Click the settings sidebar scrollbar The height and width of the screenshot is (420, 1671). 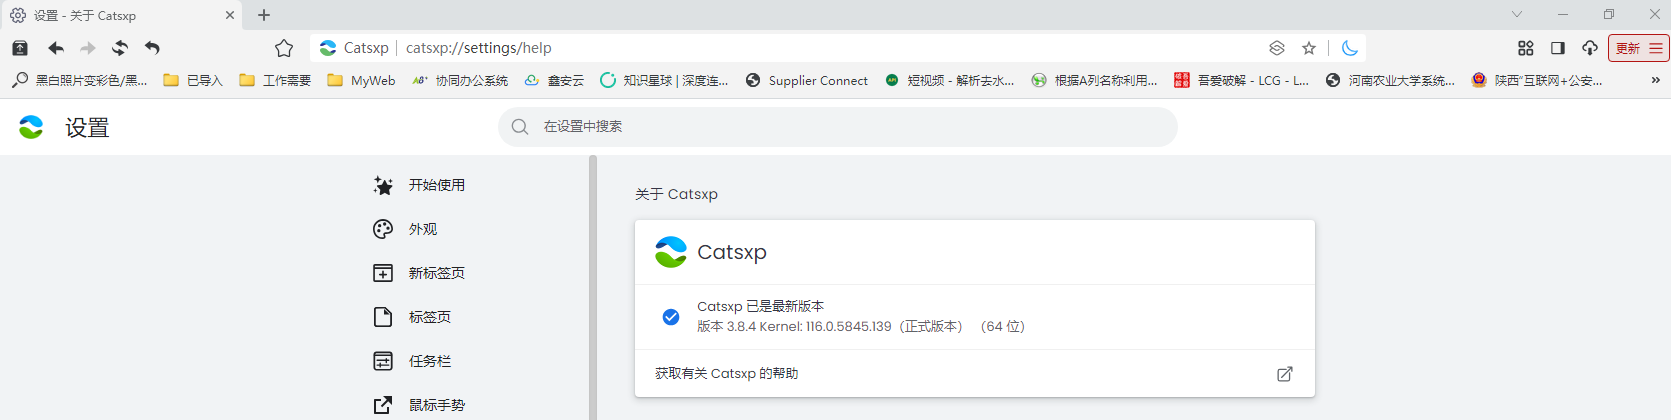click(x=593, y=288)
